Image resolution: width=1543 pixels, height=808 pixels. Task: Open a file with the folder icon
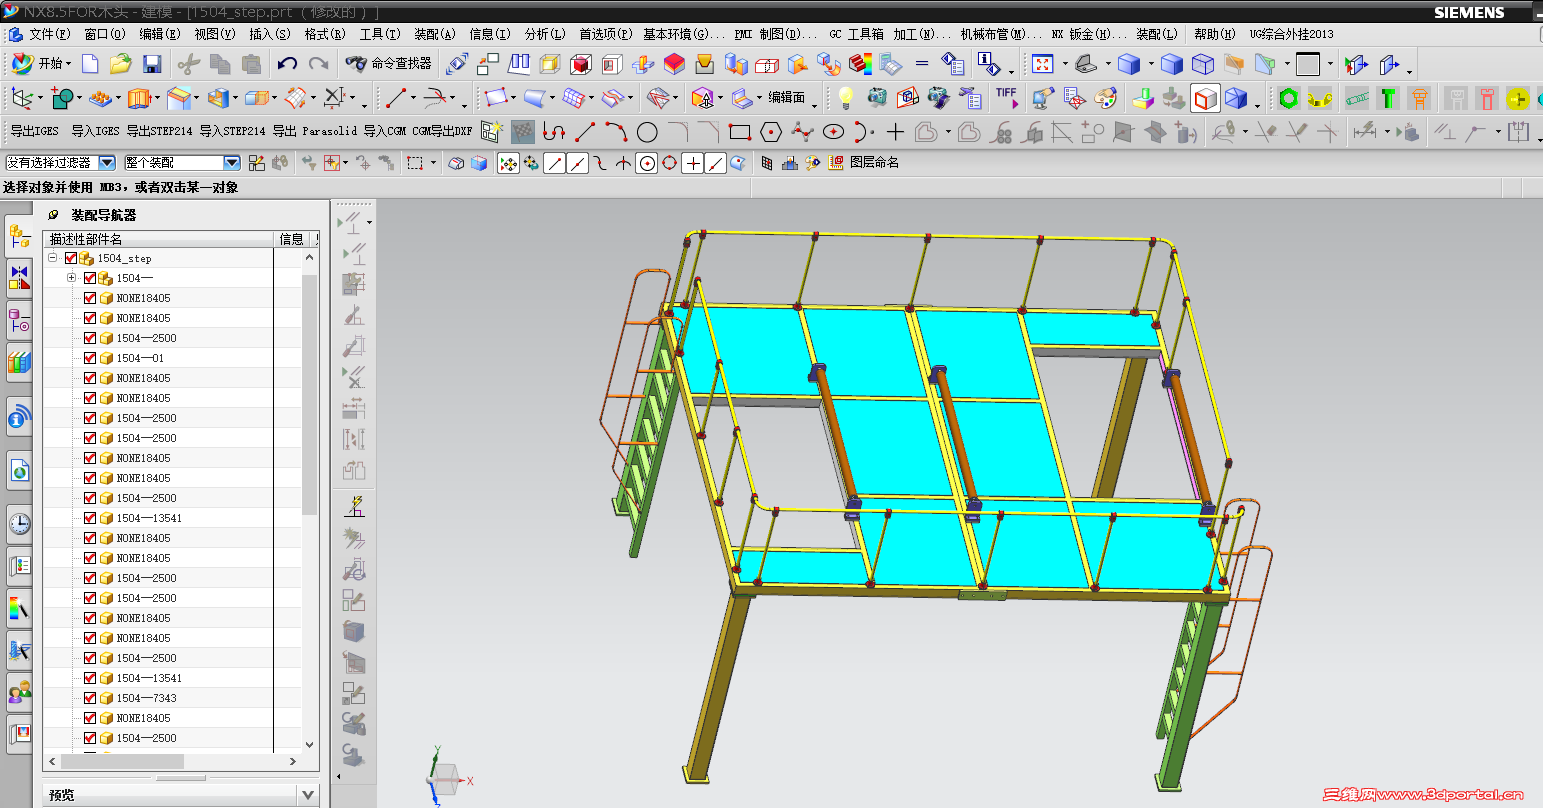click(x=121, y=64)
